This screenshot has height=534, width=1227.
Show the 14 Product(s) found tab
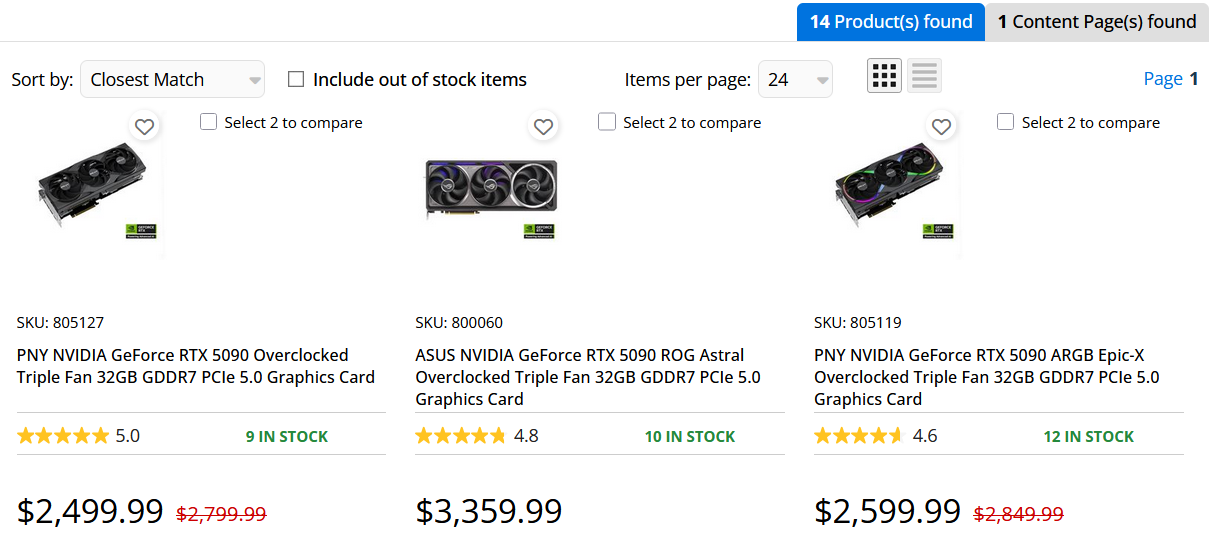point(890,22)
